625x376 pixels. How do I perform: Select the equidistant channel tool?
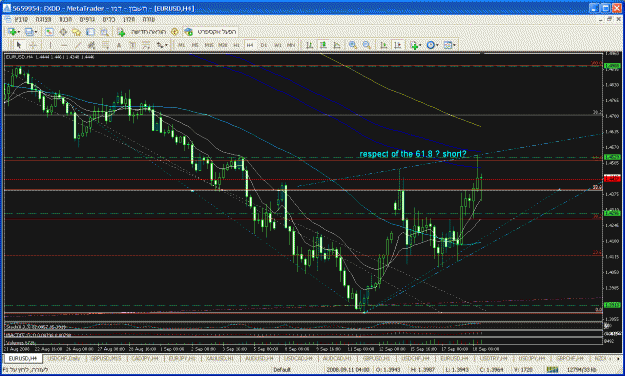91,45
